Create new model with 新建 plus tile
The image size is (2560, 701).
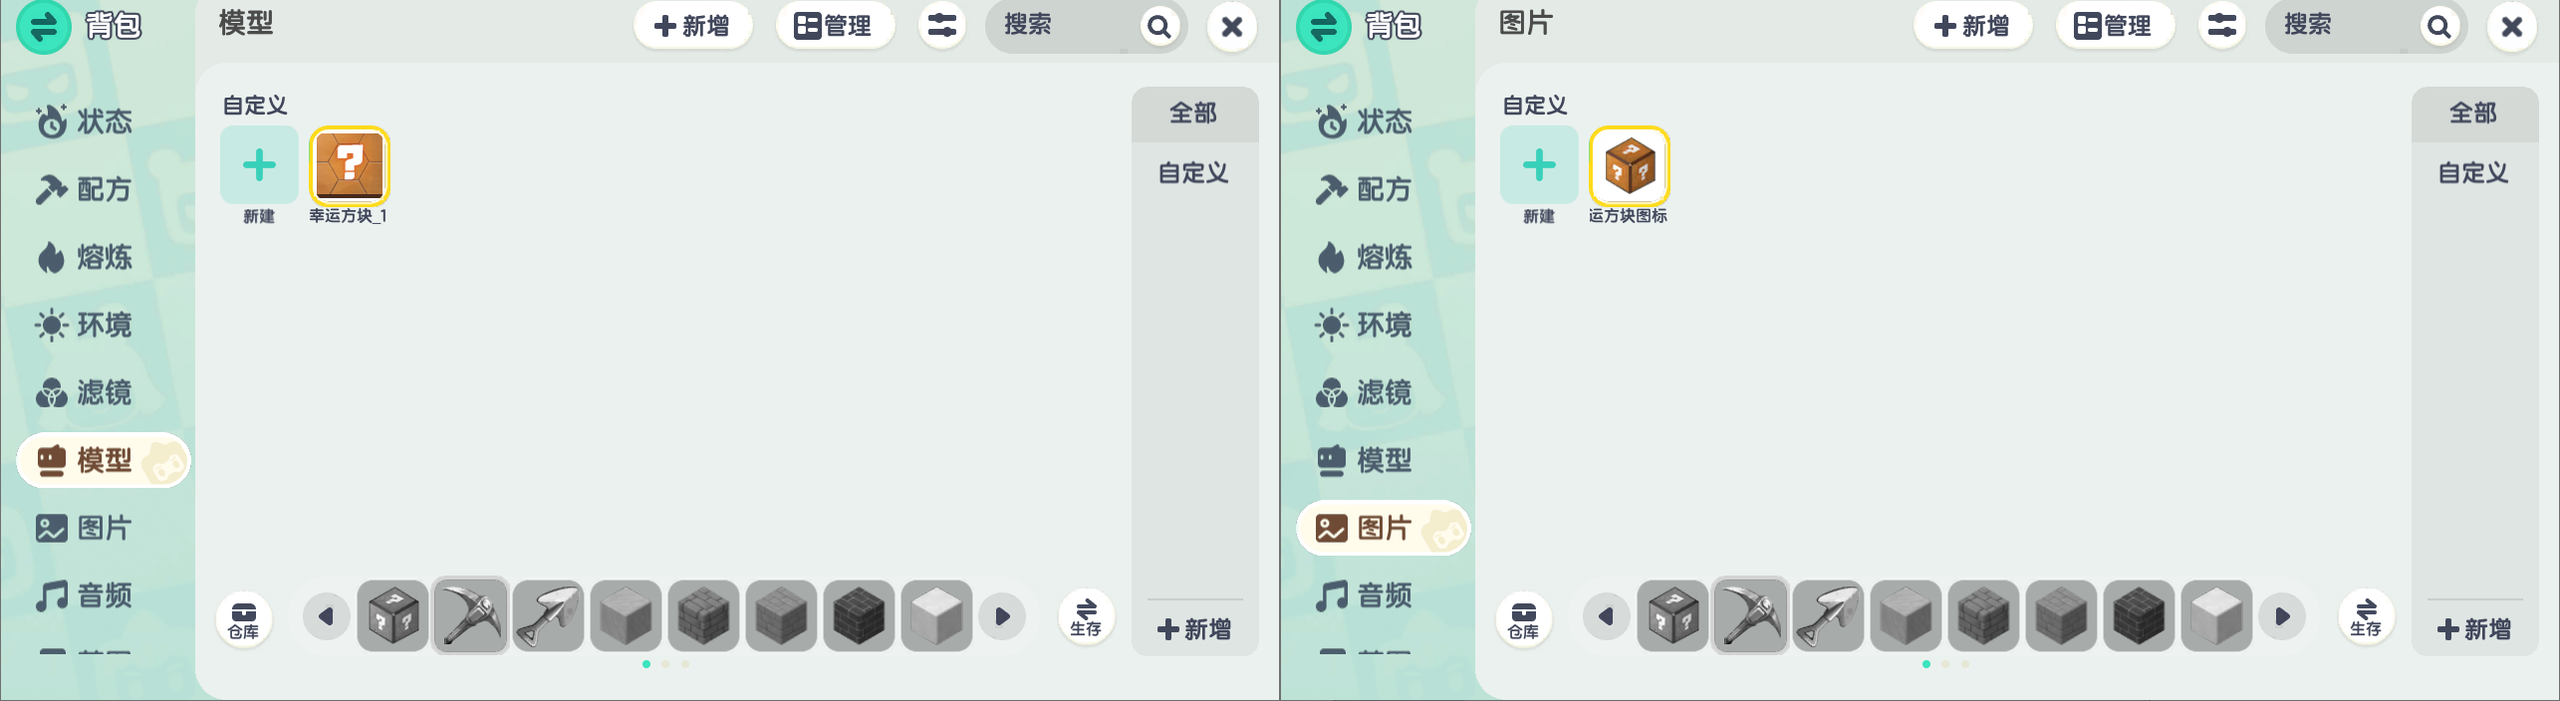pos(259,165)
